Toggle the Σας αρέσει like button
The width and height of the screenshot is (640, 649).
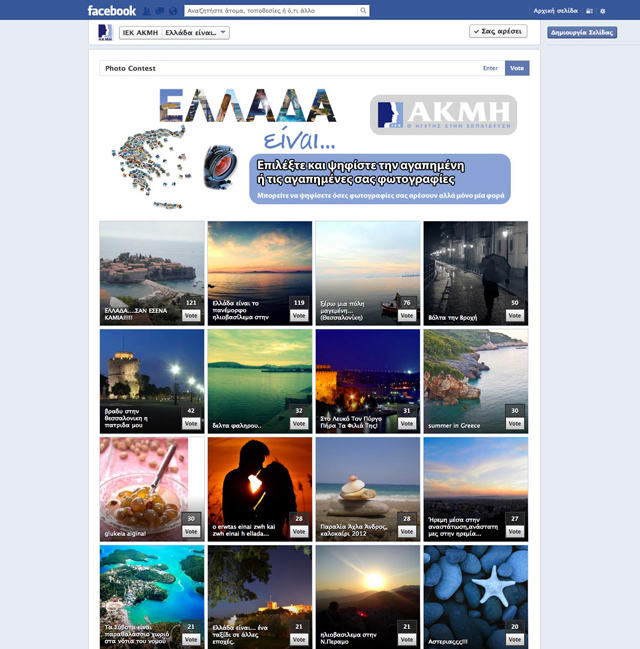(x=497, y=32)
